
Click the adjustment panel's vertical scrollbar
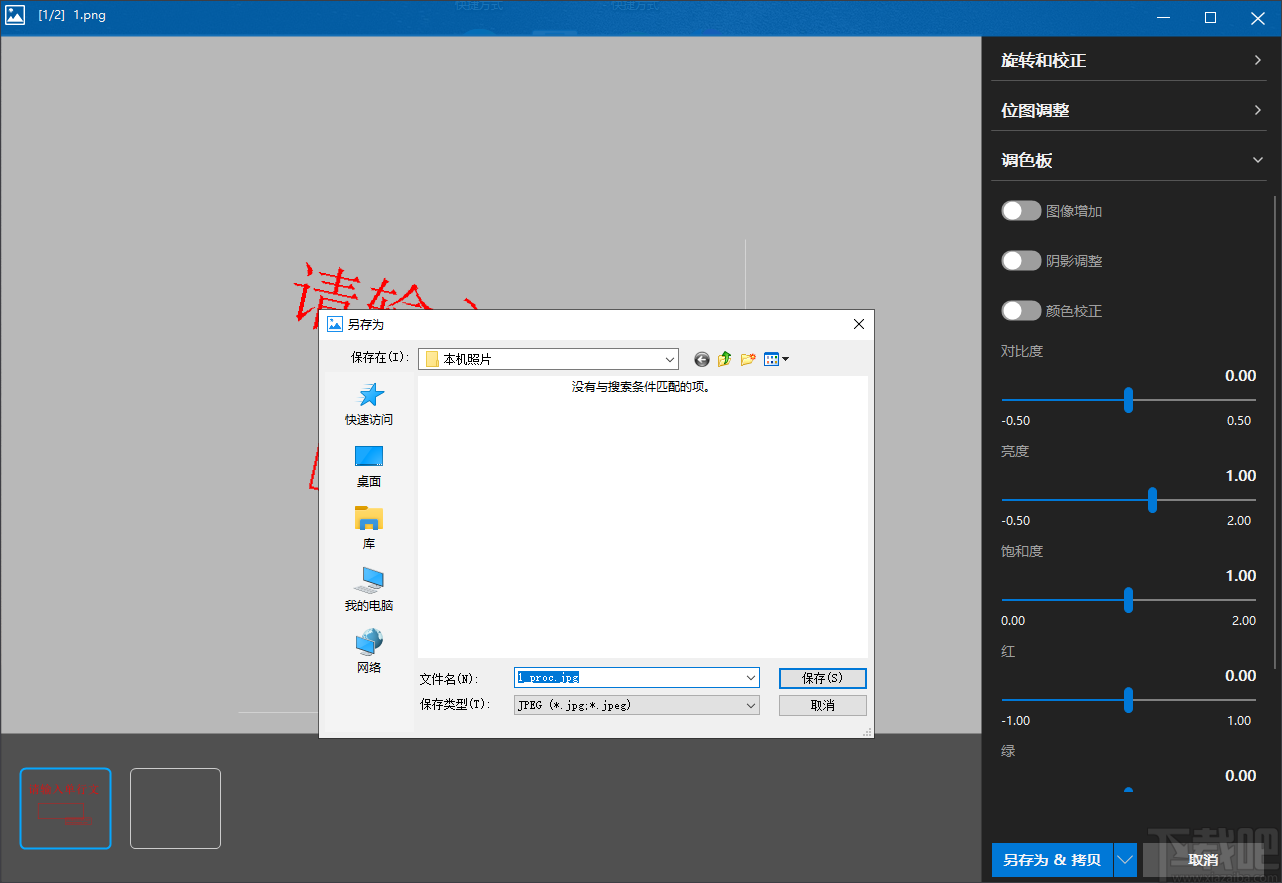[x=1275, y=432]
